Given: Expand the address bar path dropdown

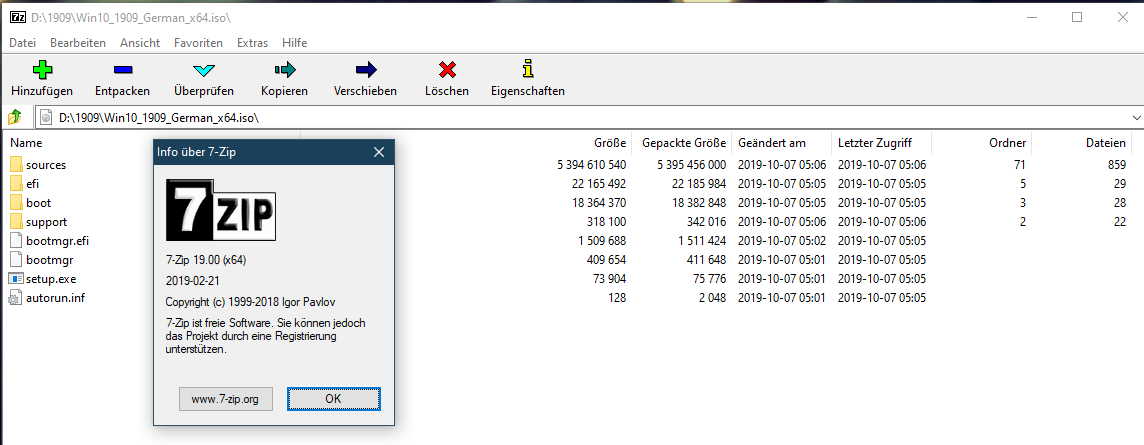Looking at the screenshot, I should pos(1136,117).
